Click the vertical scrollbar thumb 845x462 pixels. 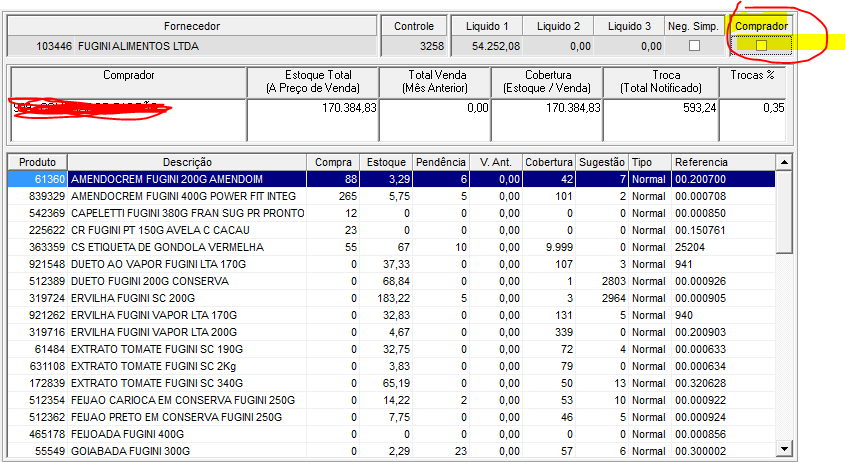(784, 211)
